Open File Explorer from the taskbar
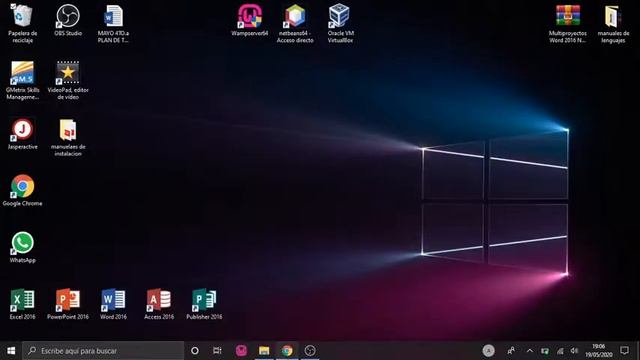Viewport: 640px width, 360px height. (264, 351)
